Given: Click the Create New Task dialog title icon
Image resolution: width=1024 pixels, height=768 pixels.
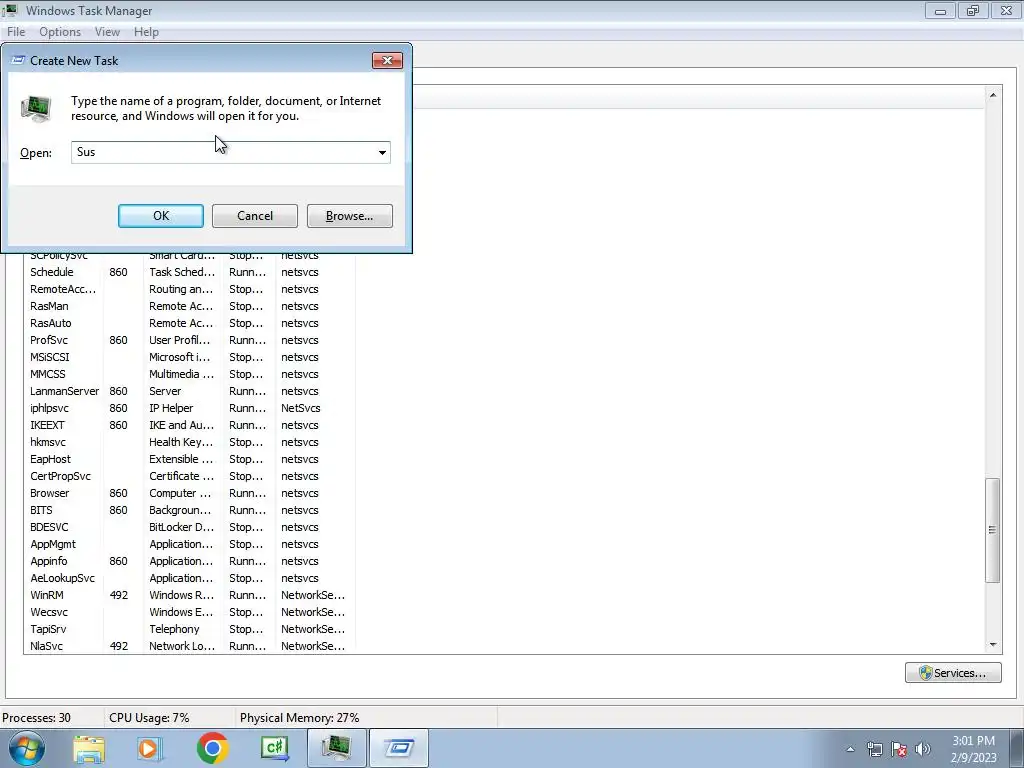Looking at the screenshot, I should [18, 60].
